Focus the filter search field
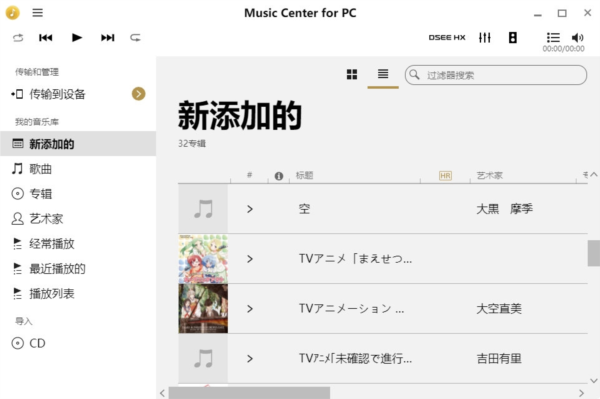The height and width of the screenshot is (399, 600). tap(496, 75)
